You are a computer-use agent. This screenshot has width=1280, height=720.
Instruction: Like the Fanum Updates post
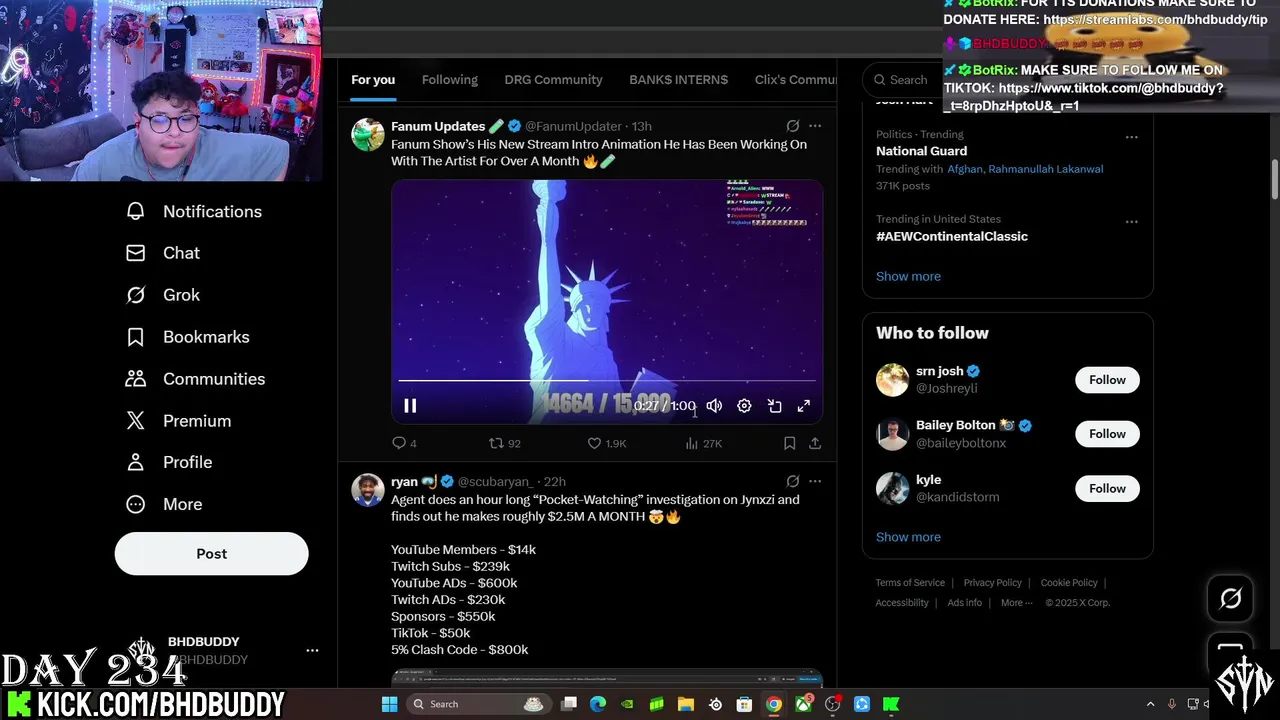point(606,443)
